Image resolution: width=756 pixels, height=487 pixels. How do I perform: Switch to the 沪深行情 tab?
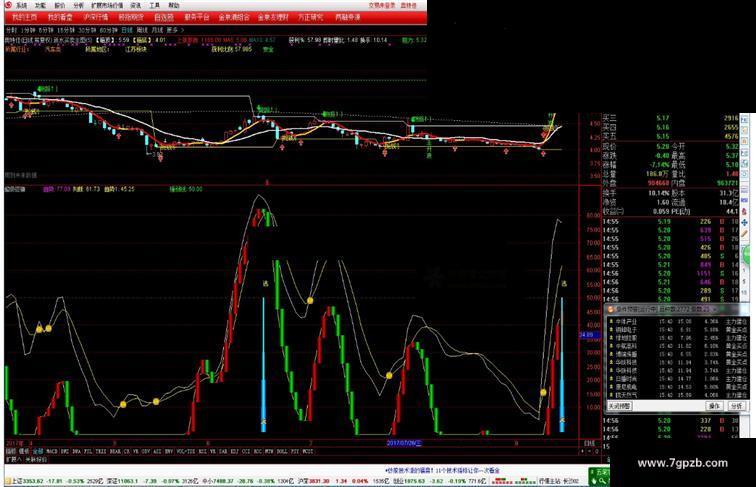click(x=95, y=17)
